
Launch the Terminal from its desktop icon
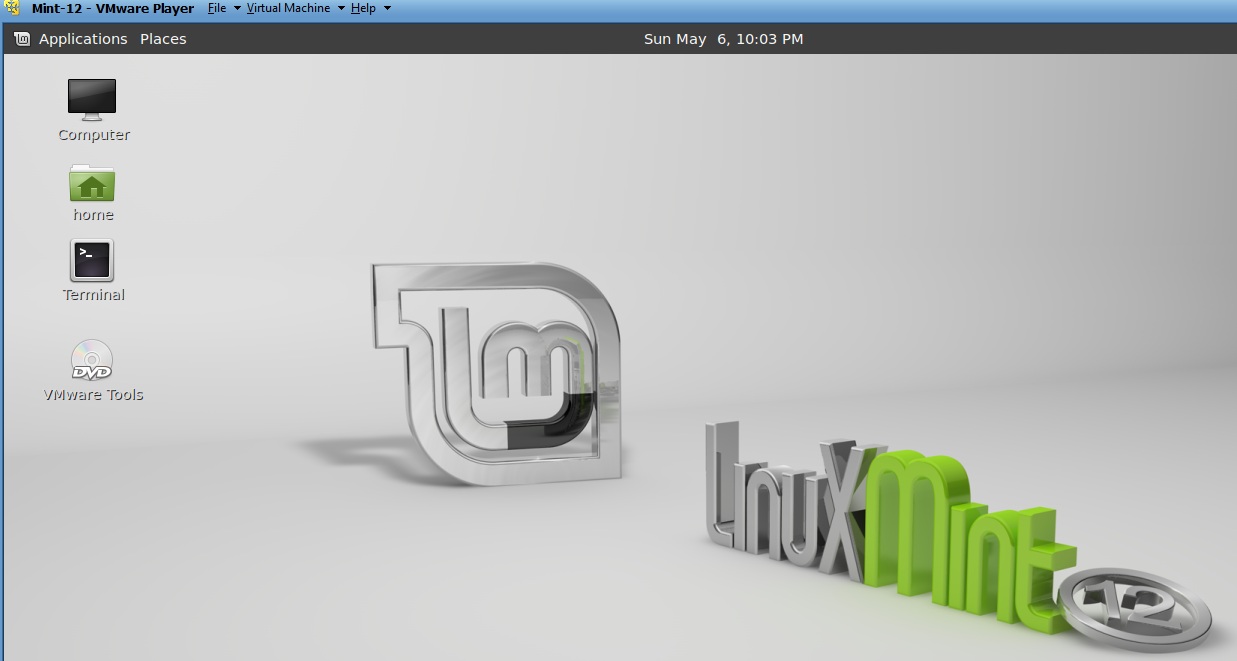coord(92,259)
